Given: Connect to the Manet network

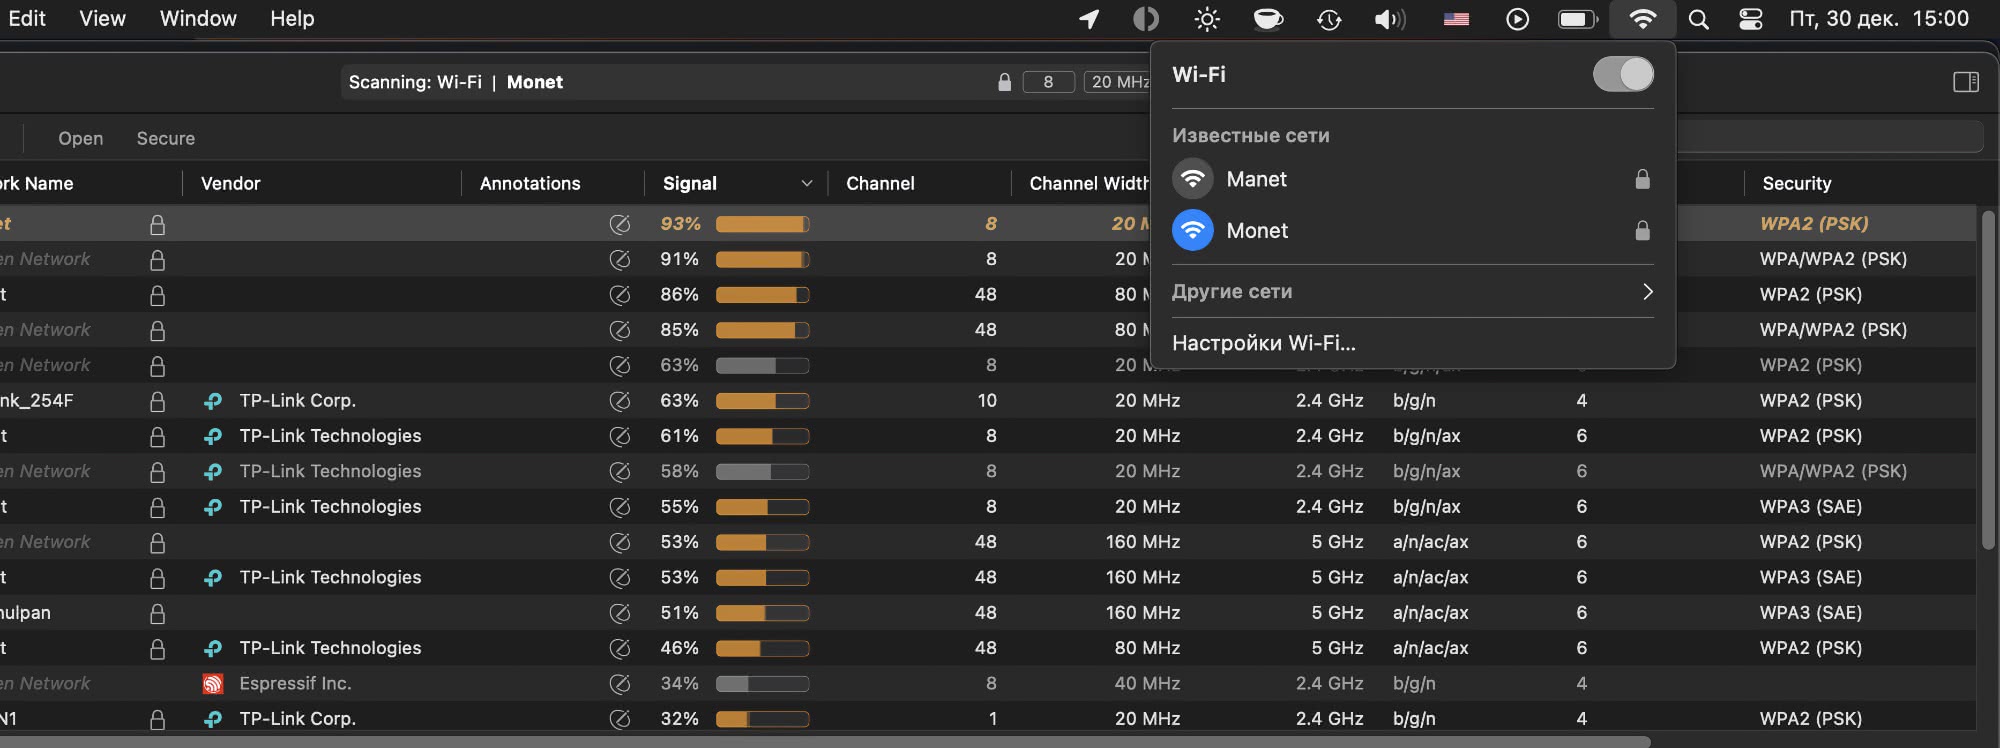Looking at the screenshot, I should click(1412, 179).
